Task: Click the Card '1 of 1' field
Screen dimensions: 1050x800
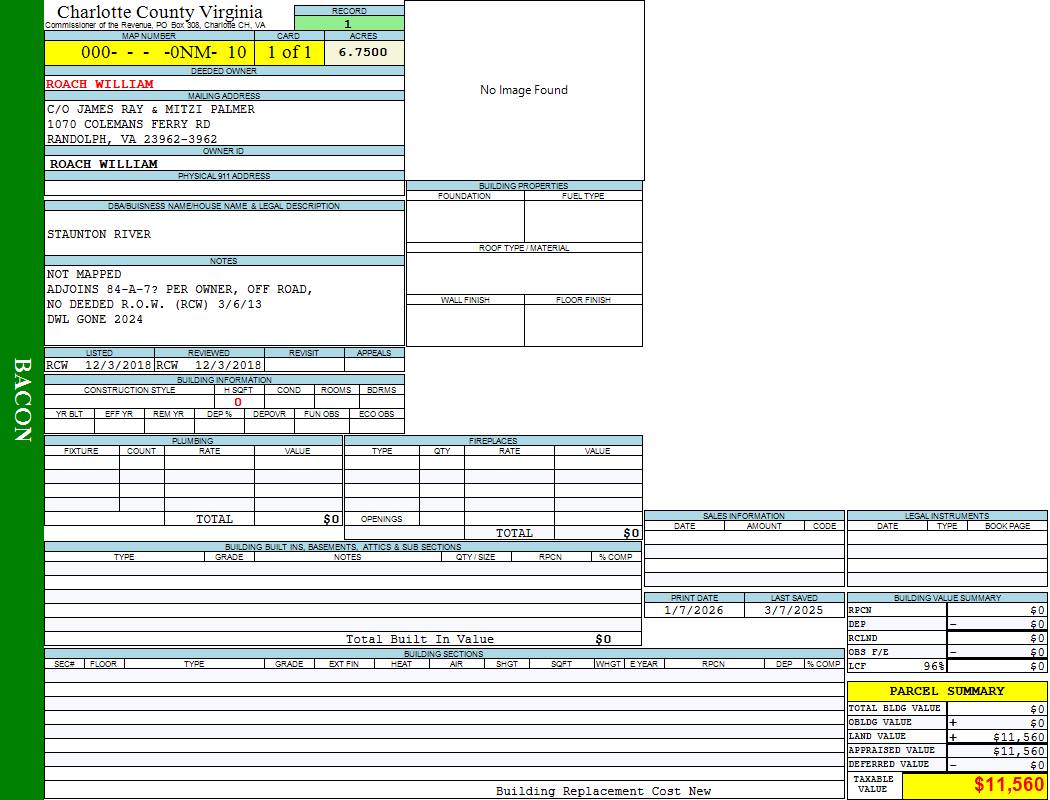Action: (289, 53)
